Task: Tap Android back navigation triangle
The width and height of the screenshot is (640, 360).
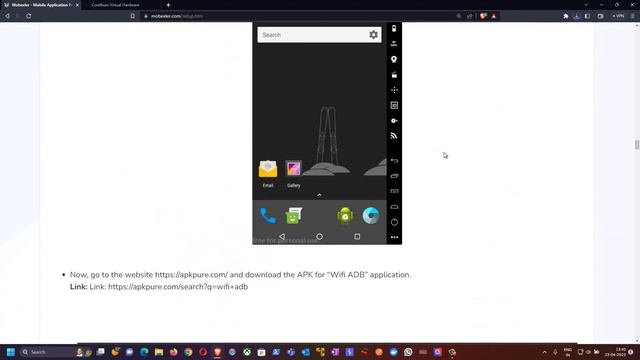Action: pos(282,236)
